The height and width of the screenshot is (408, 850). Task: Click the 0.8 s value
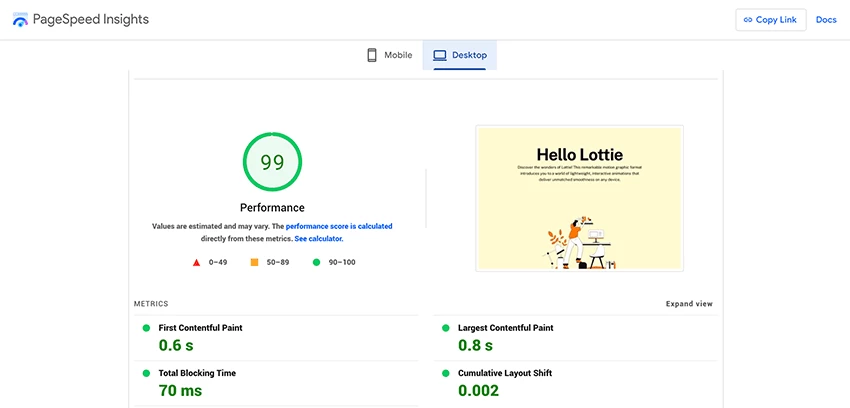(x=475, y=345)
